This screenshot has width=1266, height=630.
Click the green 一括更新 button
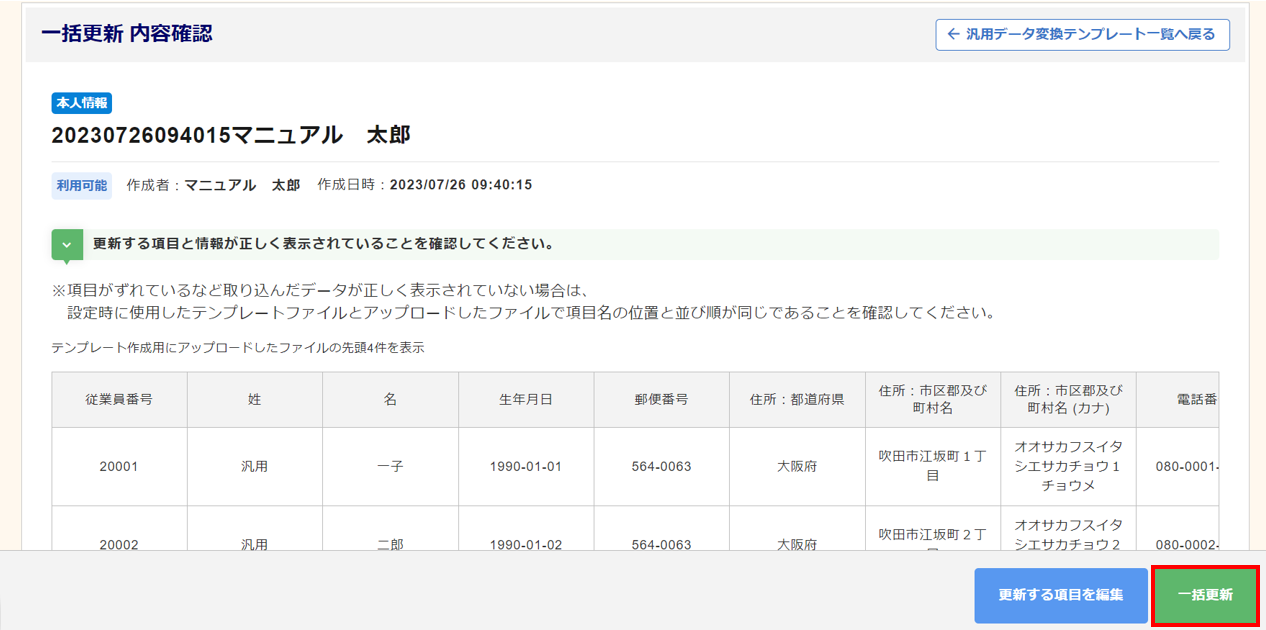point(1205,595)
